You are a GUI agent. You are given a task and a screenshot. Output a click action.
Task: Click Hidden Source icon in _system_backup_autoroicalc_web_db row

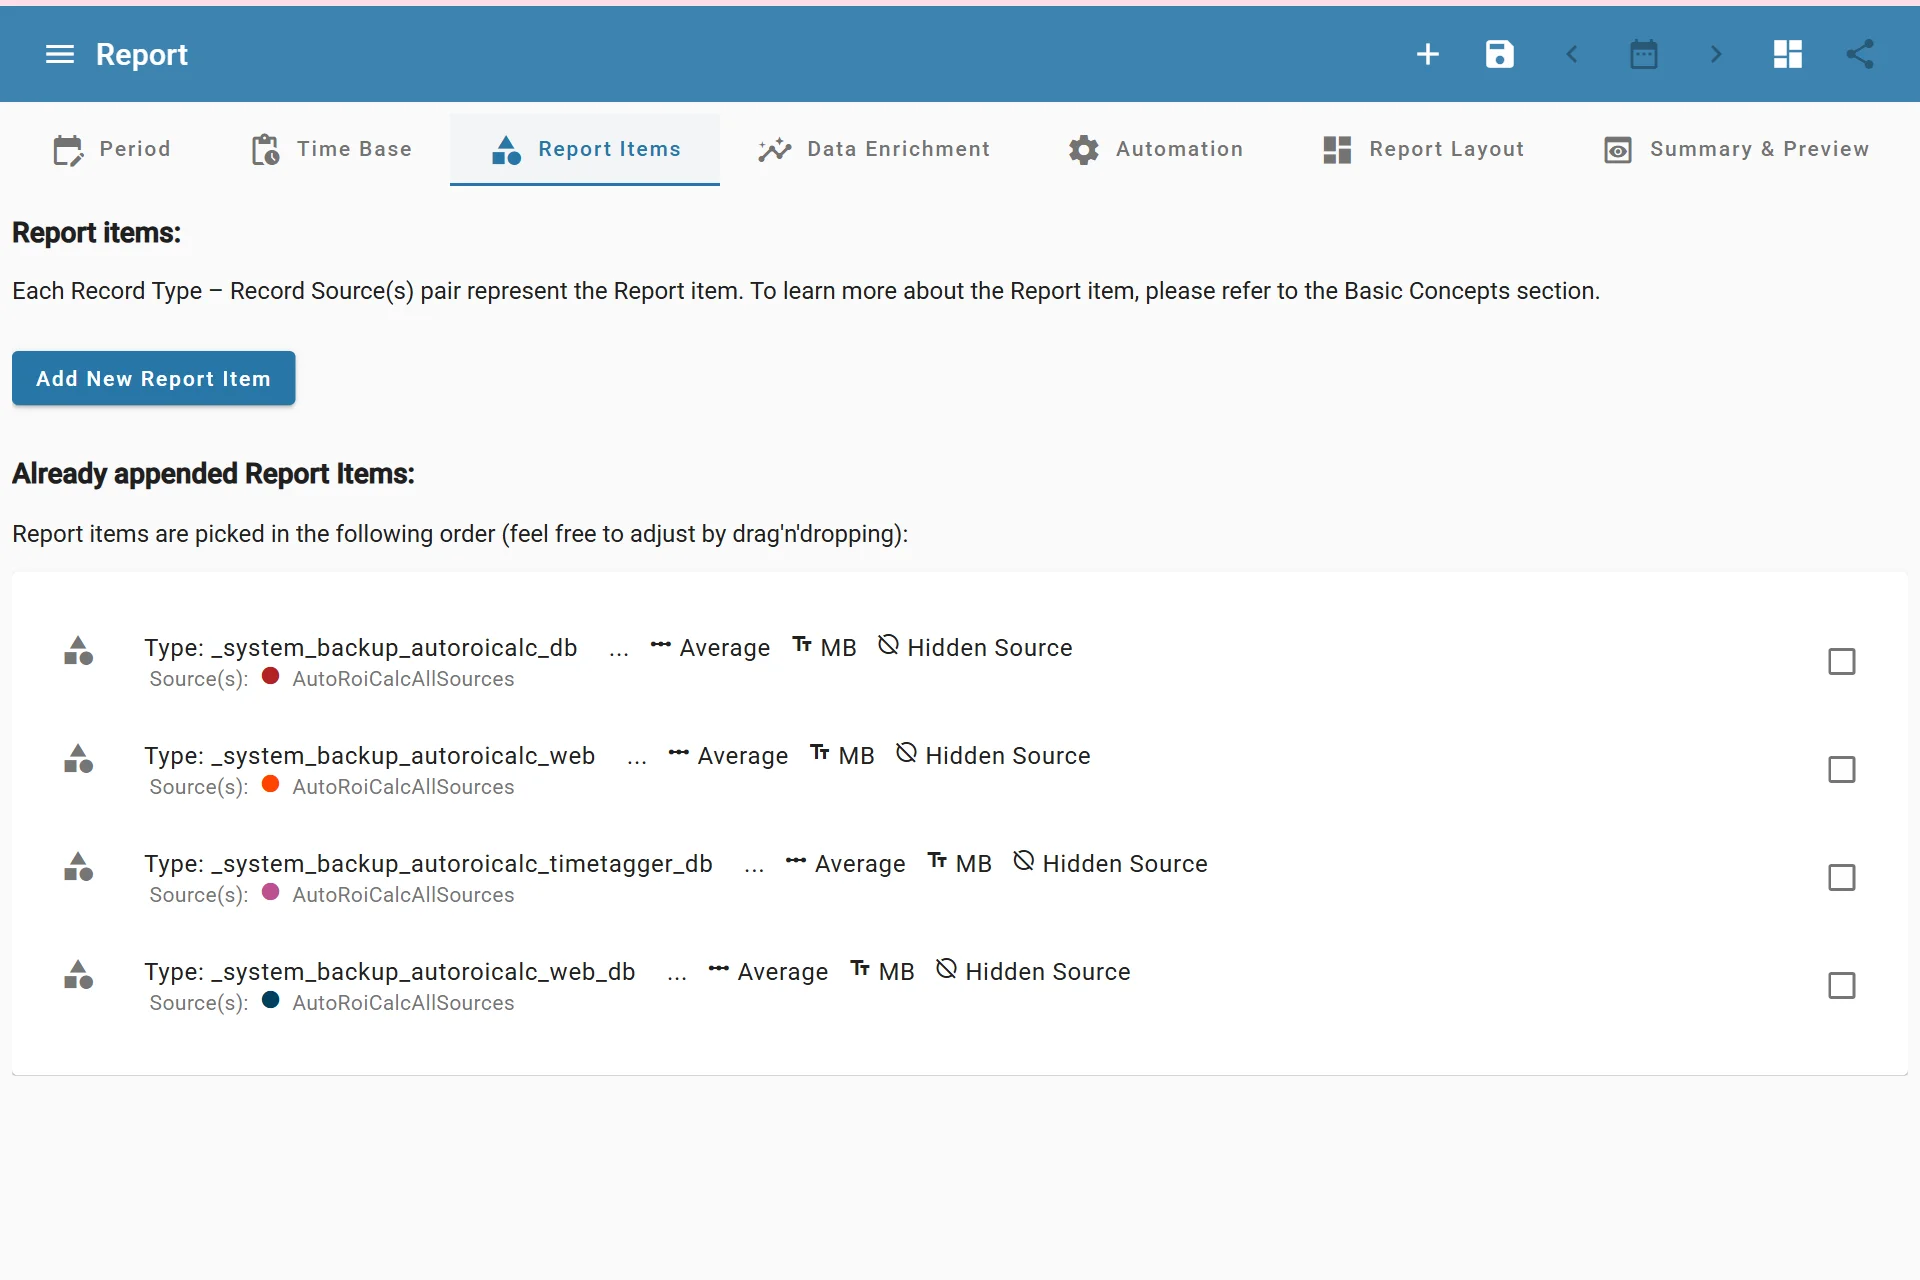(x=946, y=969)
